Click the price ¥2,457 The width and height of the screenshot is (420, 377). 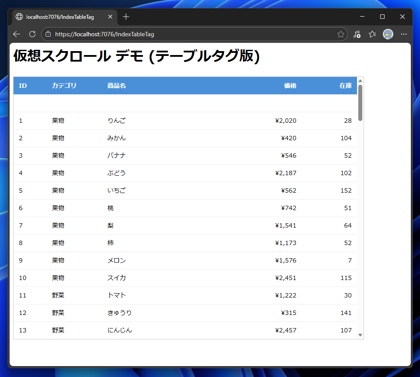click(286, 330)
